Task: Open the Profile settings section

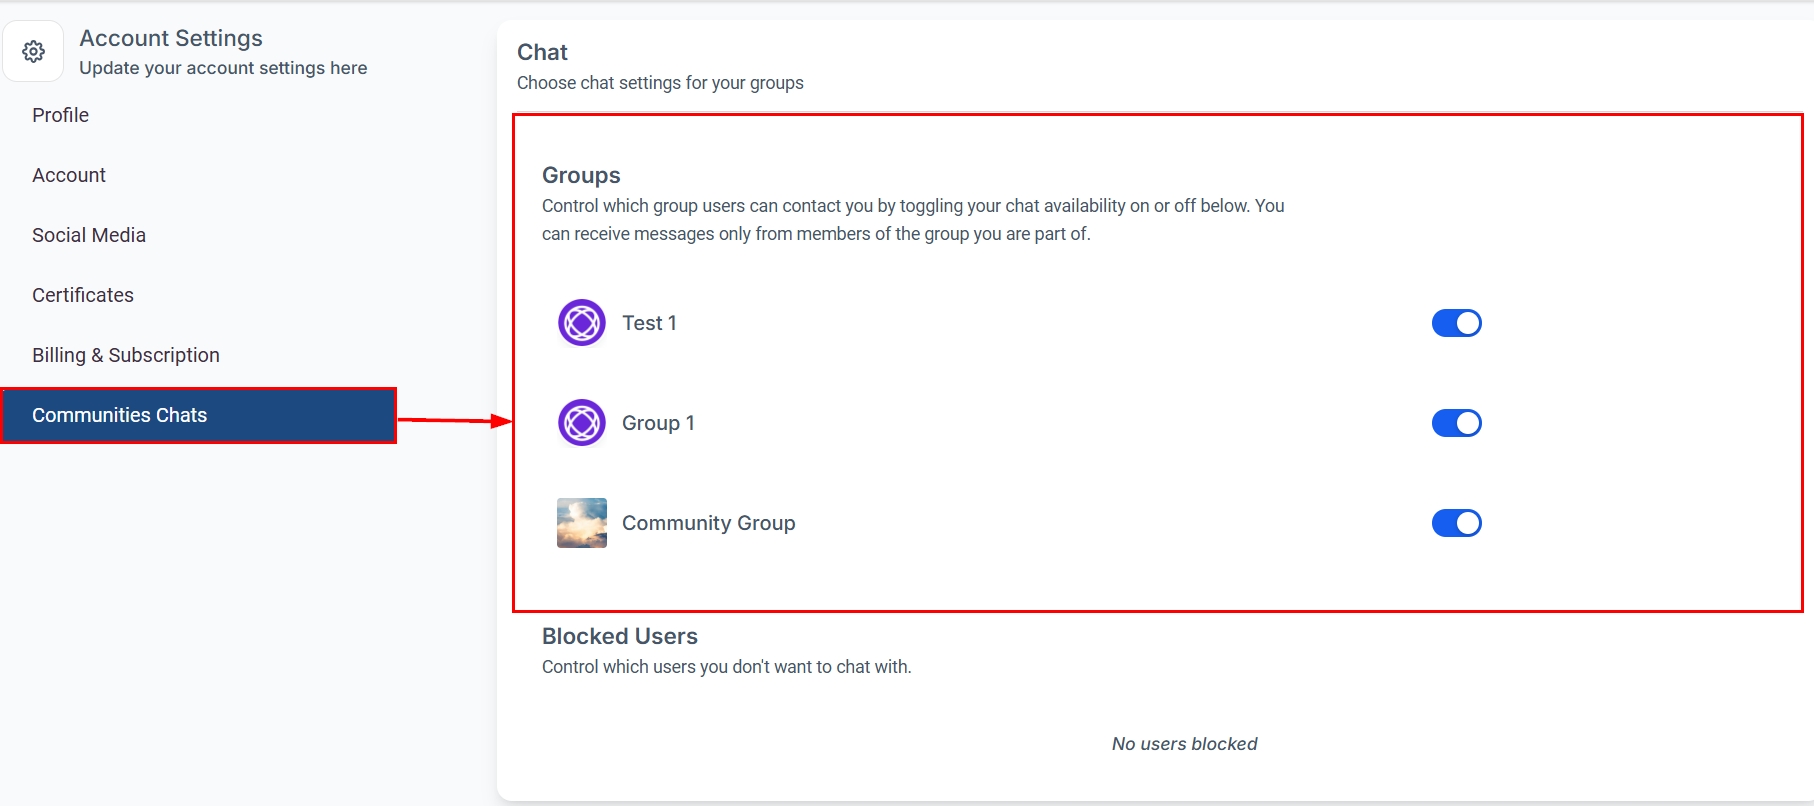Action: point(61,115)
